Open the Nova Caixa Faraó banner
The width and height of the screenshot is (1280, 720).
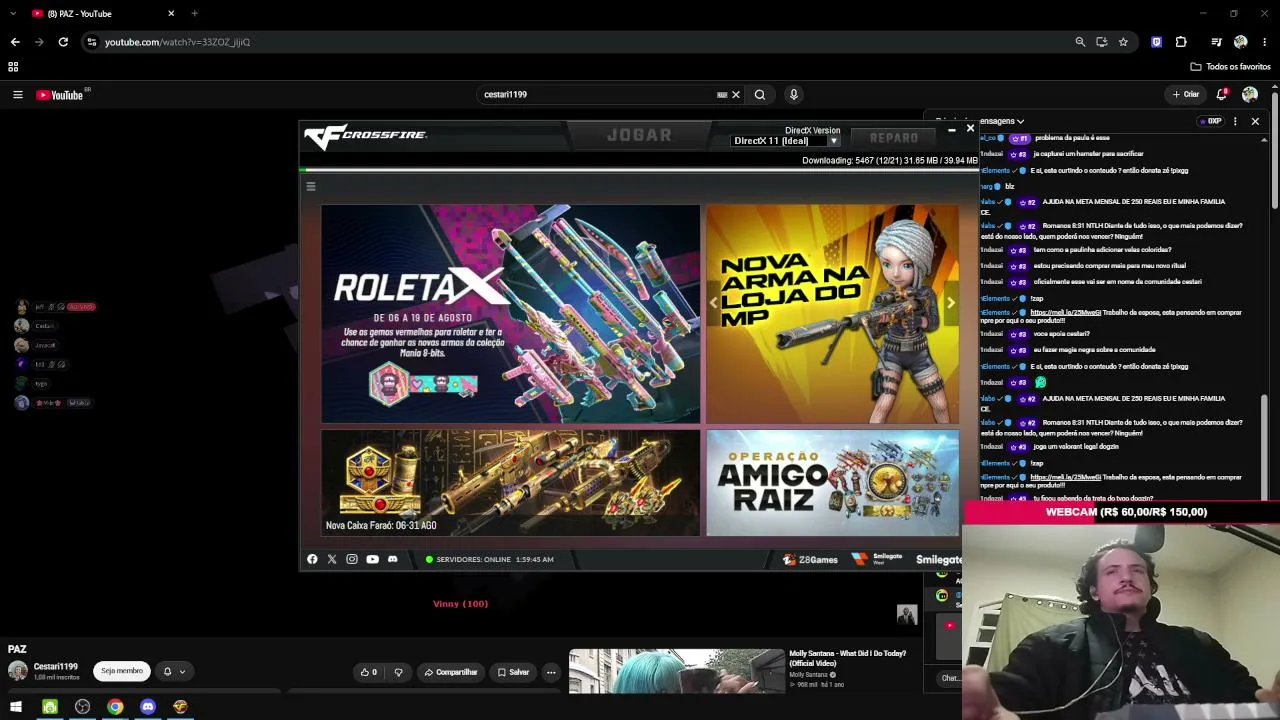tap(511, 483)
